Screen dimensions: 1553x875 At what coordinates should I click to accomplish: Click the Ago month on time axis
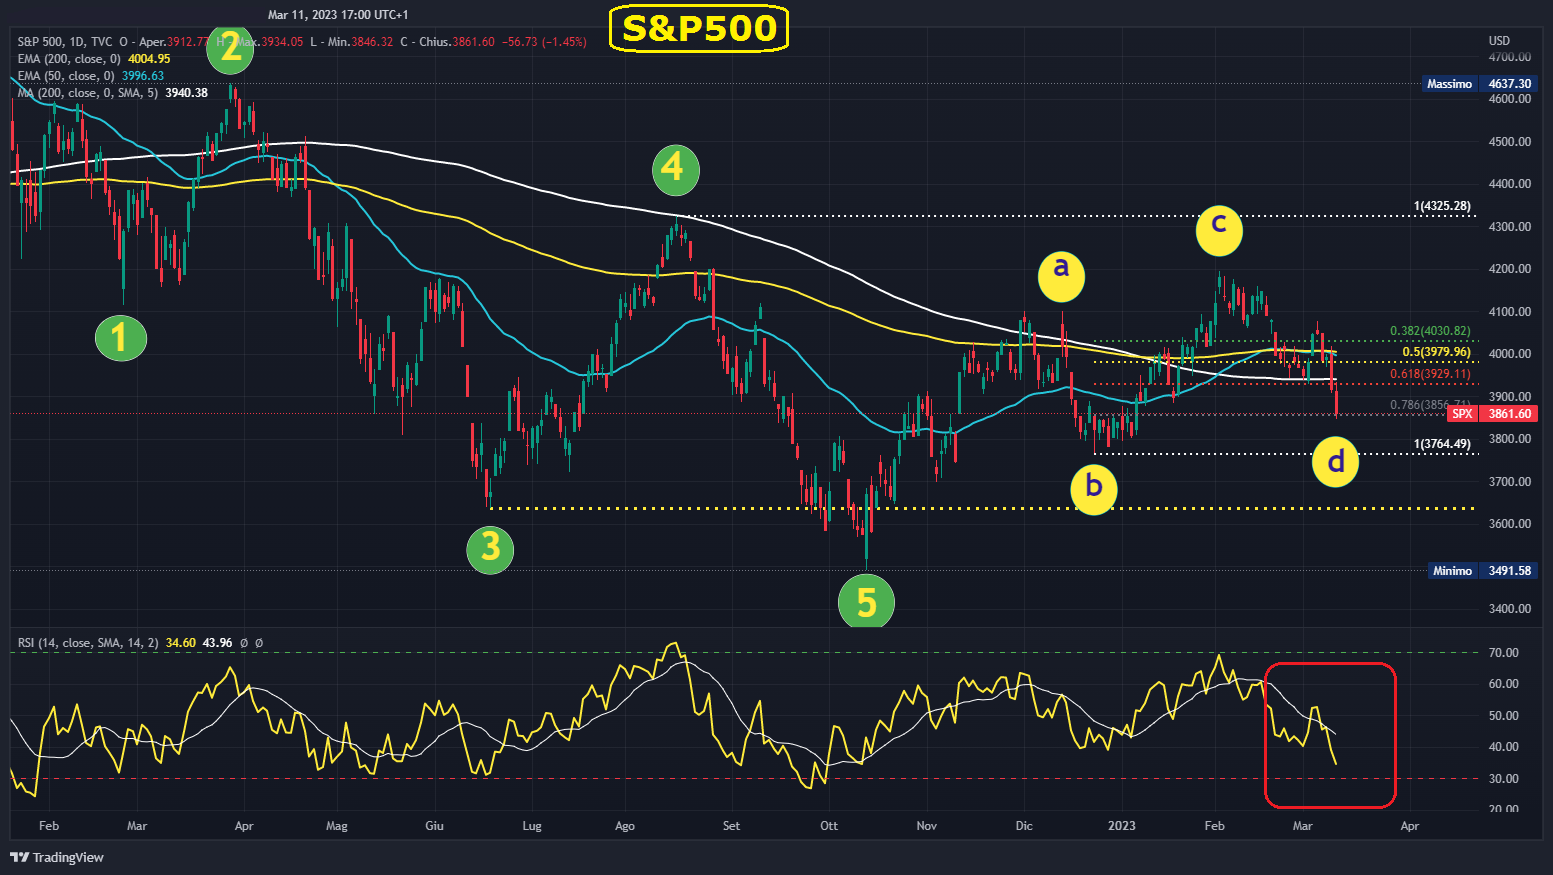click(625, 826)
